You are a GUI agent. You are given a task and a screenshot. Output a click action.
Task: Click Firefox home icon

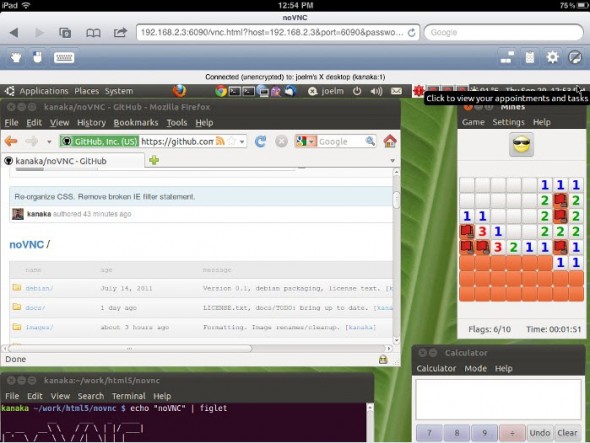tap(390, 141)
